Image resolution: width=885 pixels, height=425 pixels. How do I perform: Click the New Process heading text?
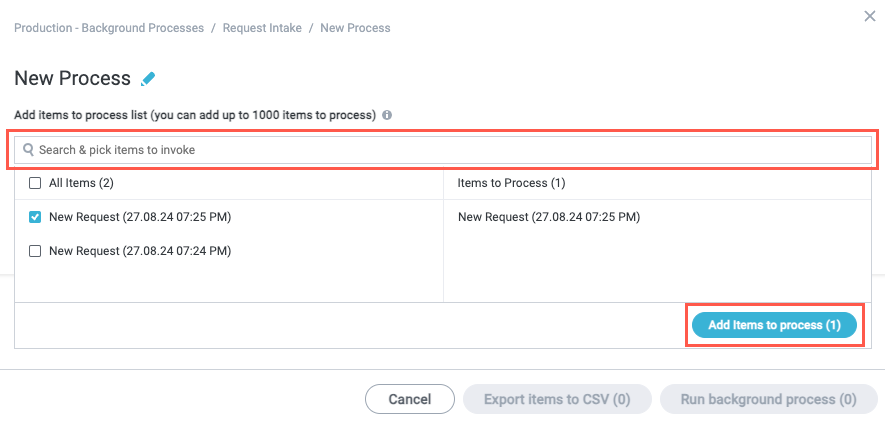72,78
